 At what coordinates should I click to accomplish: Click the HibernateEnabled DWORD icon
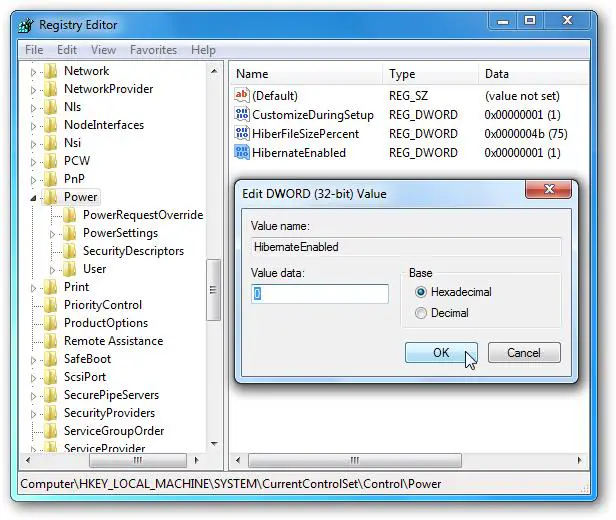click(x=242, y=152)
